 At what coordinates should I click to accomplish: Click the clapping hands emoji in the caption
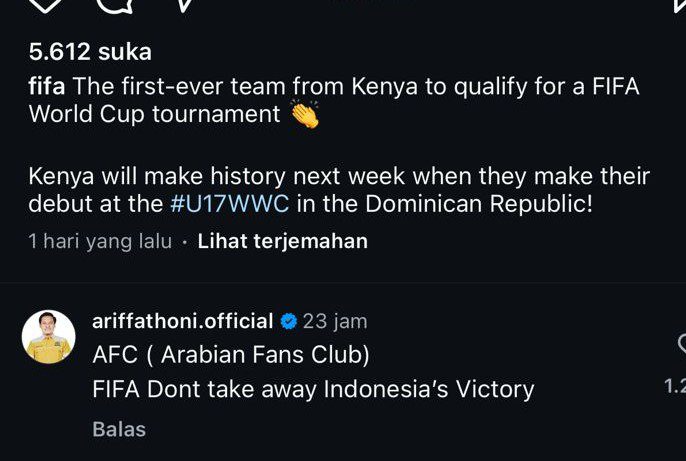click(304, 114)
